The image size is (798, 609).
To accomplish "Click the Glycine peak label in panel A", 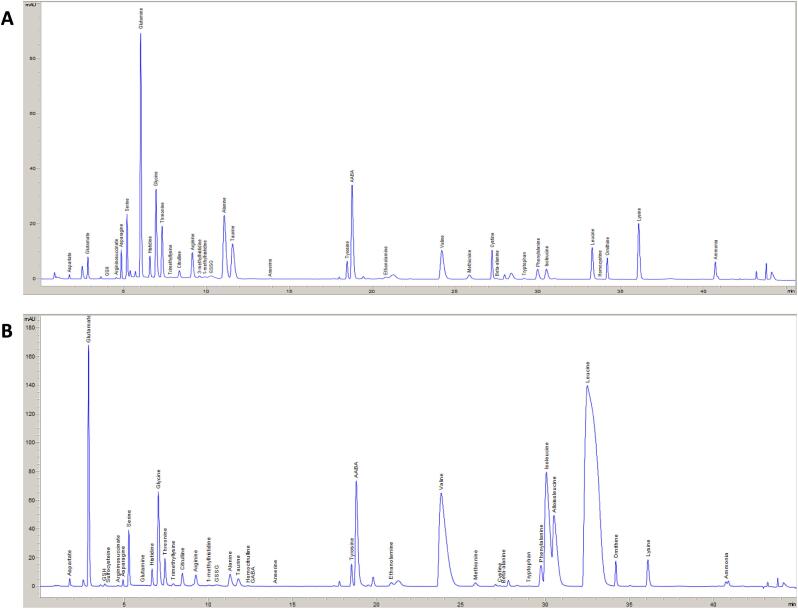I will [x=156, y=179].
